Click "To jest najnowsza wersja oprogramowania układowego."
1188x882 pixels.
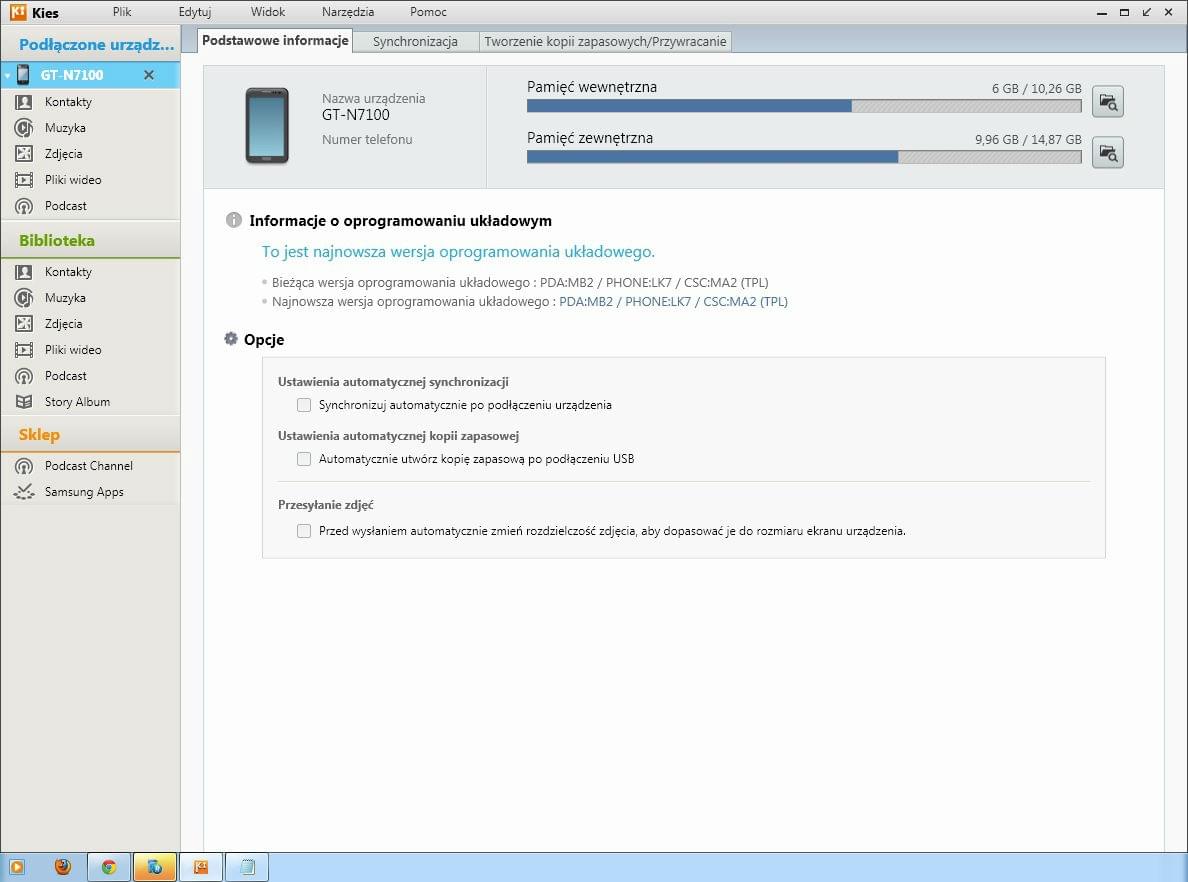(458, 252)
